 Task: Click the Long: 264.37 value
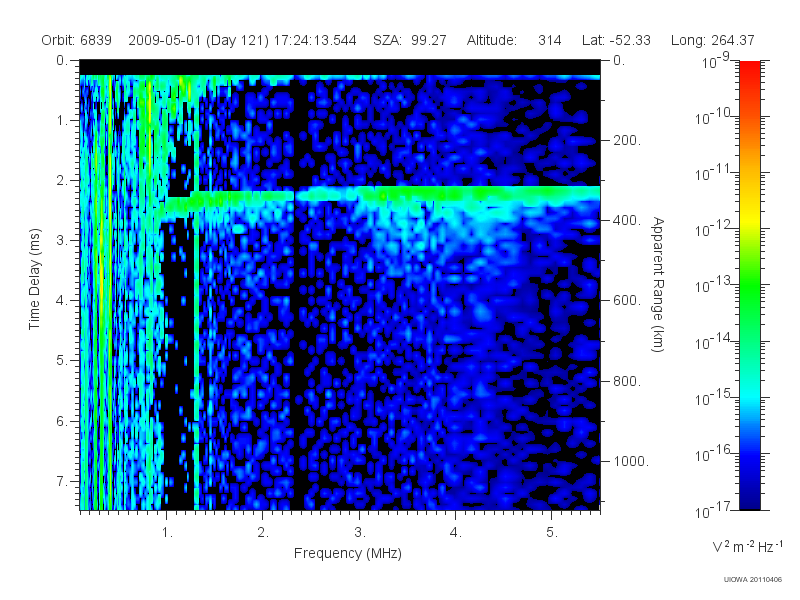[712, 40]
